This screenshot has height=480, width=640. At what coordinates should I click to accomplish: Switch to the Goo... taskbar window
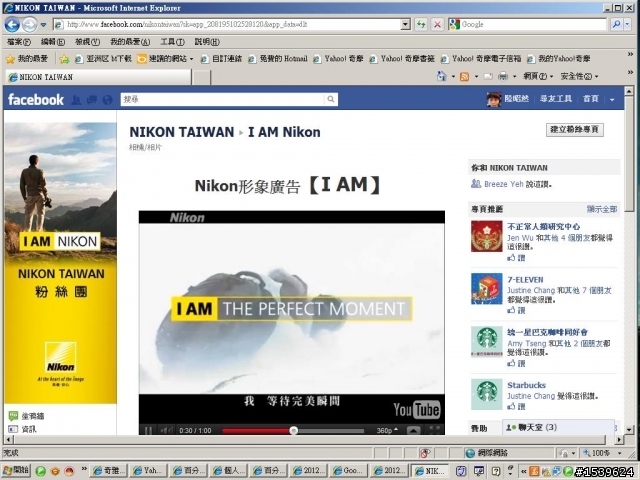(348, 471)
